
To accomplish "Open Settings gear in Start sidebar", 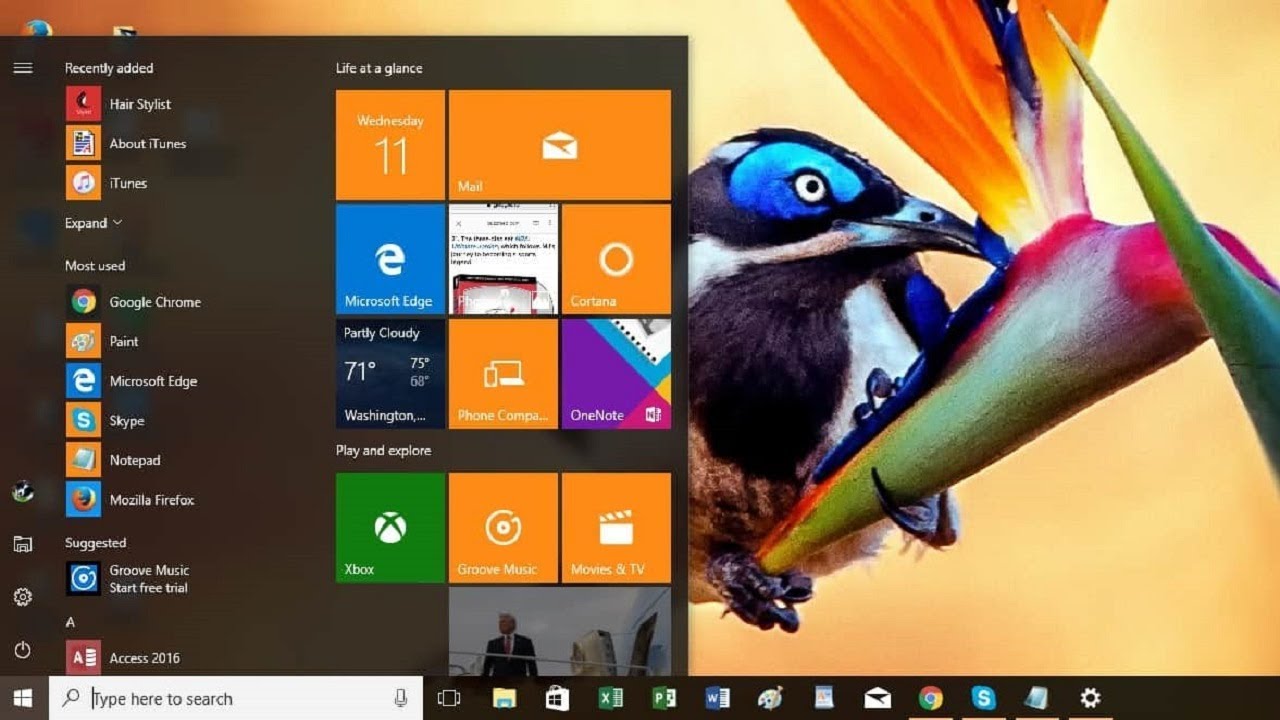I will pos(22,597).
